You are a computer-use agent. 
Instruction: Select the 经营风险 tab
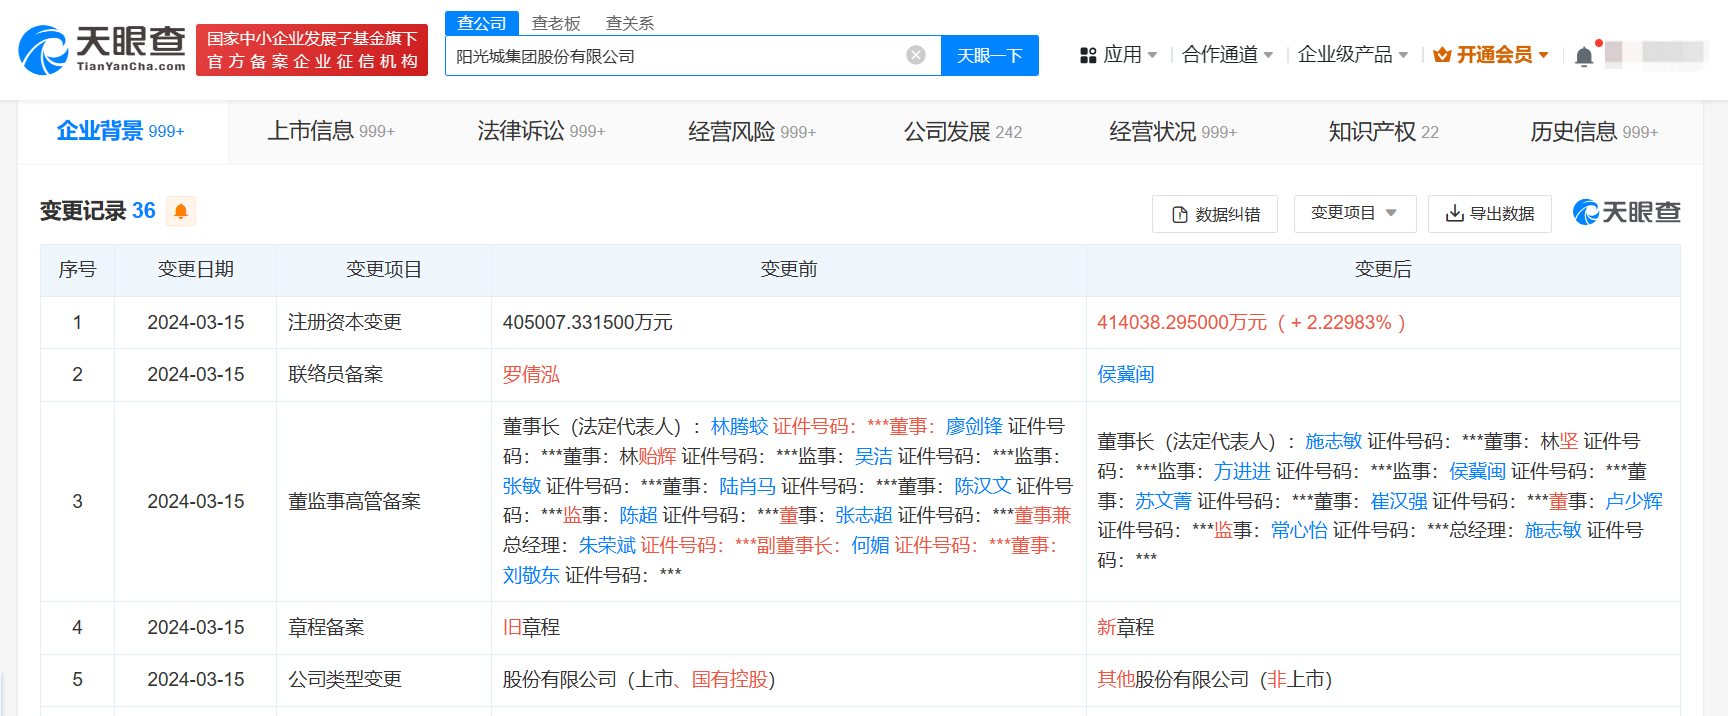click(x=752, y=131)
